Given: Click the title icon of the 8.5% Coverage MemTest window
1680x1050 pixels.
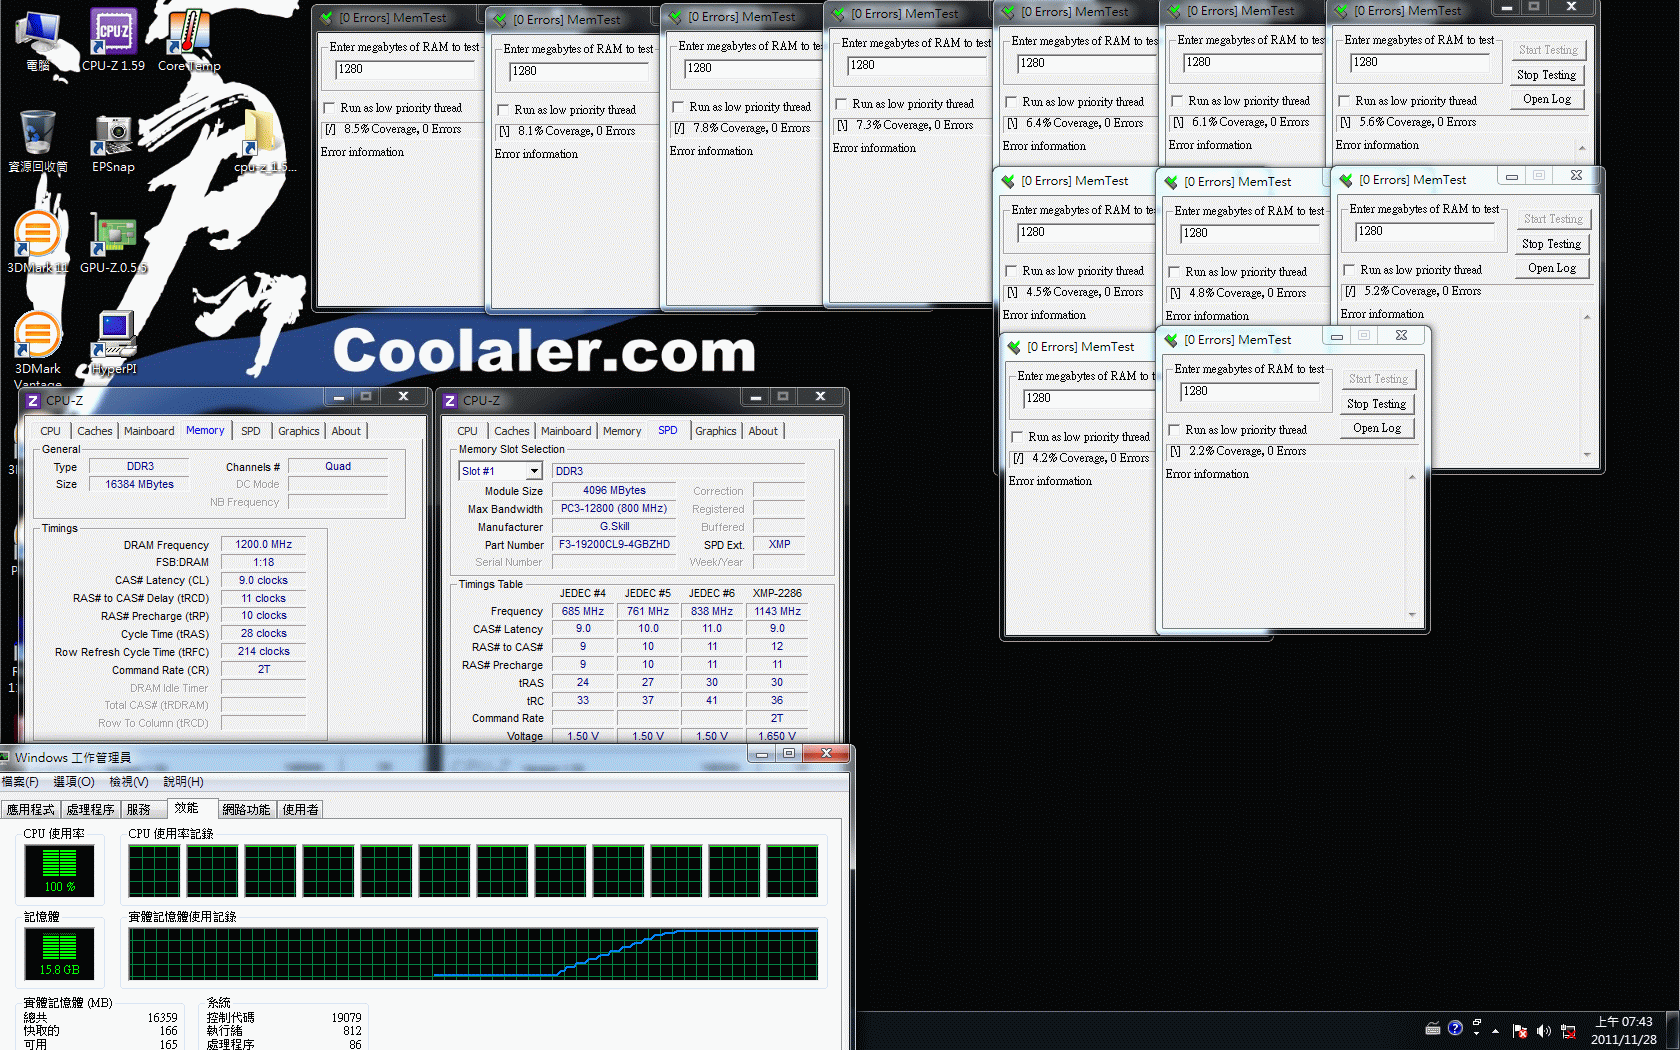Looking at the screenshot, I should pyautogui.click(x=326, y=18).
